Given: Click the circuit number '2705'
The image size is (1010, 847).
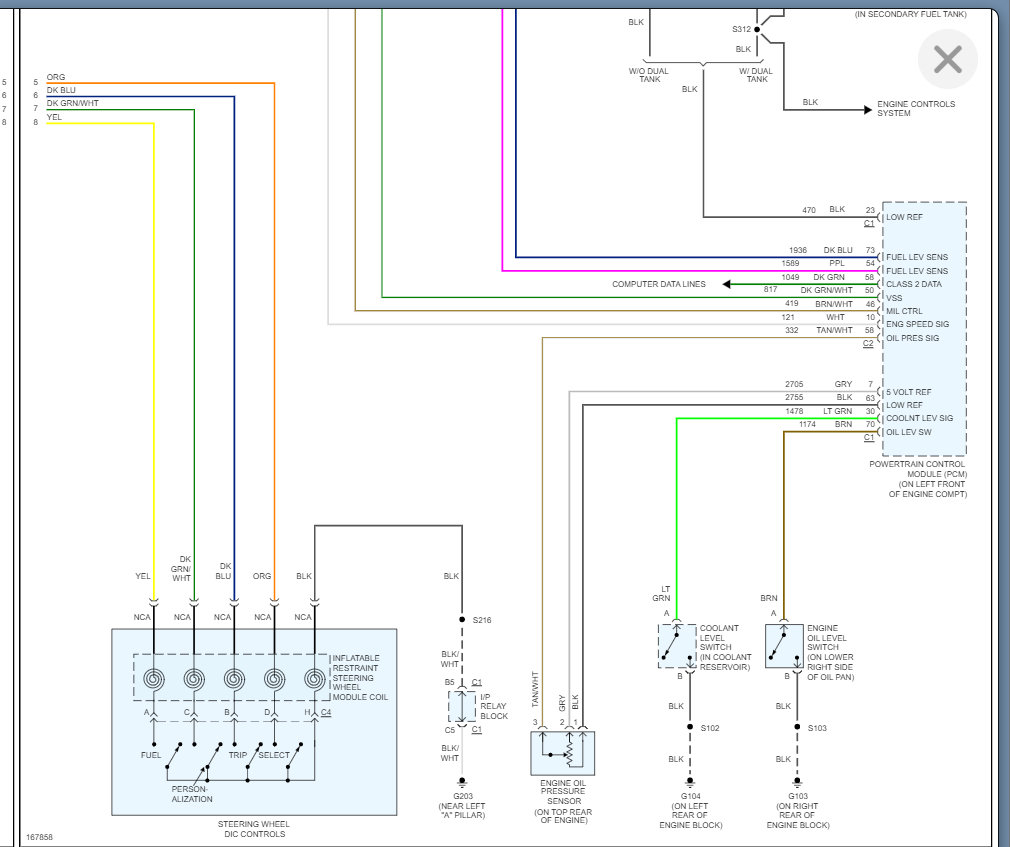Looking at the screenshot, I should [x=794, y=385].
